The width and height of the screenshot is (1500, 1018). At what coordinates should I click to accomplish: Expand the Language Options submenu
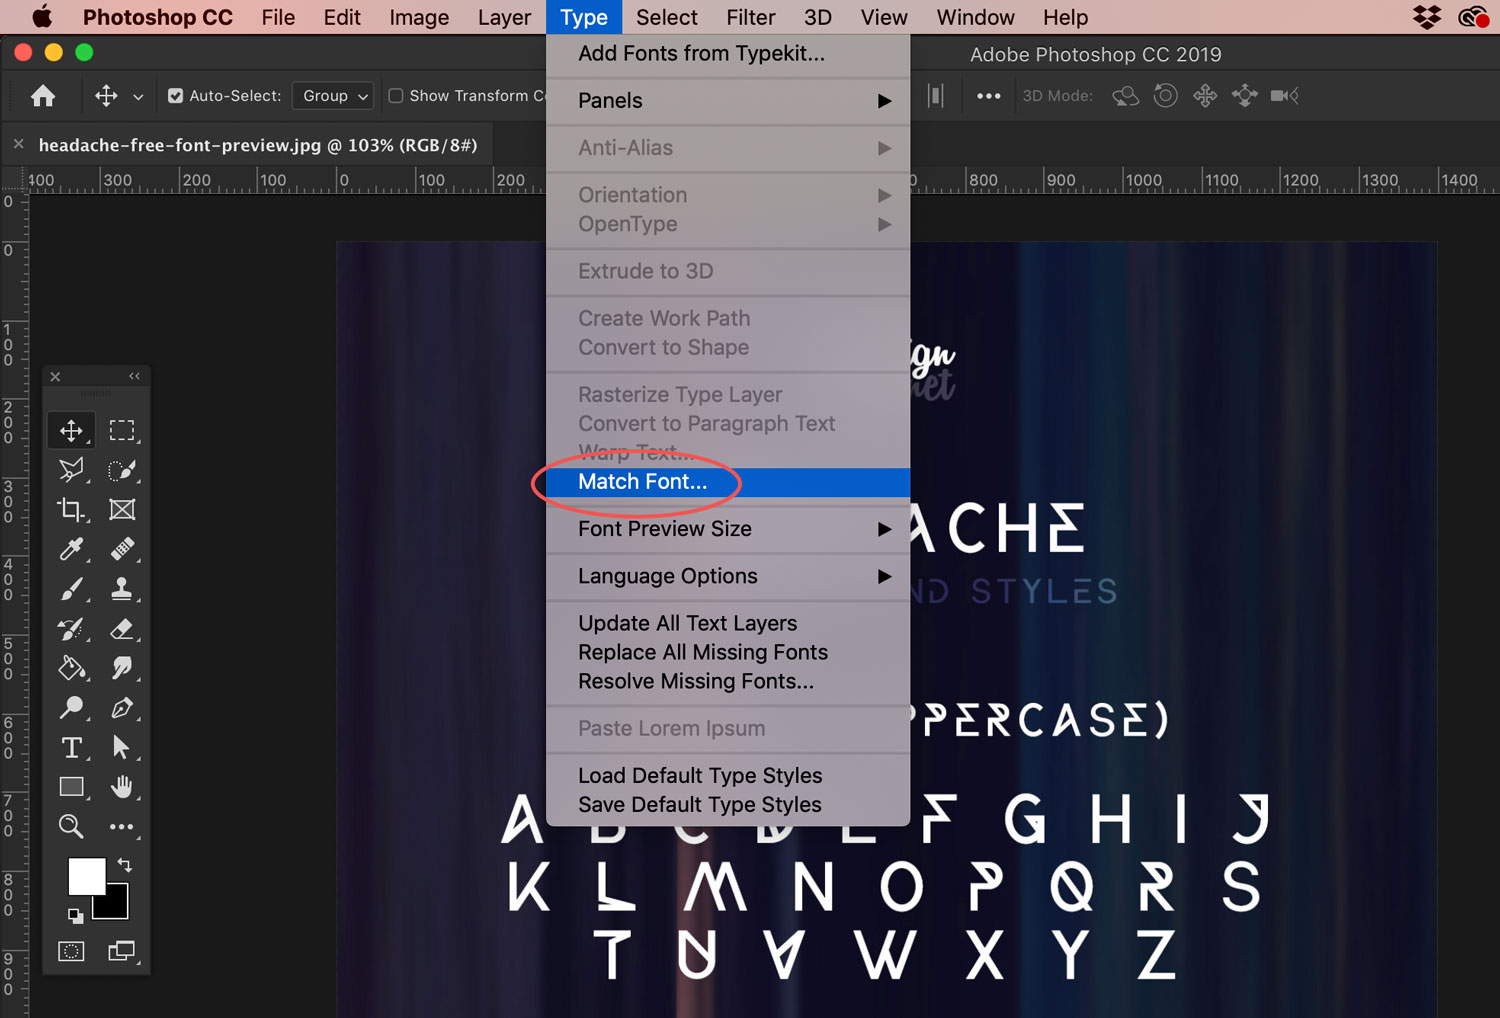click(667, 576)
